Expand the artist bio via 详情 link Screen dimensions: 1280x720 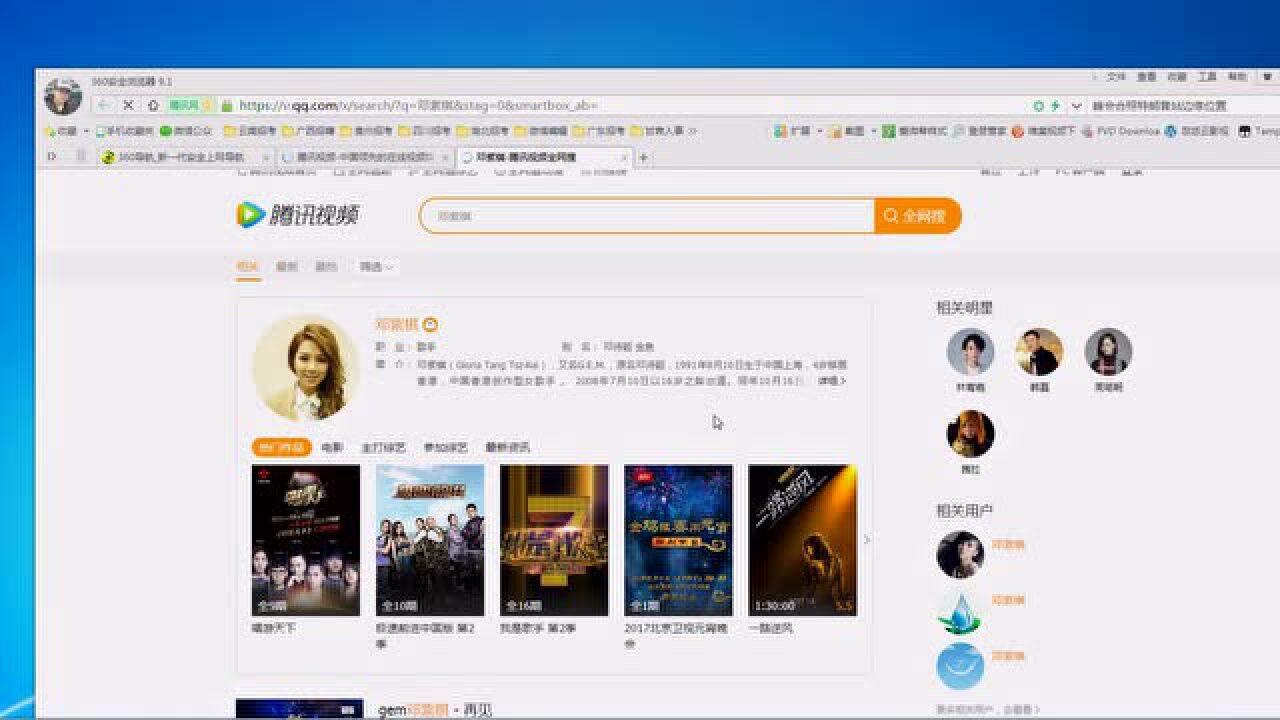pyautogui.click(x=831, y=381)
